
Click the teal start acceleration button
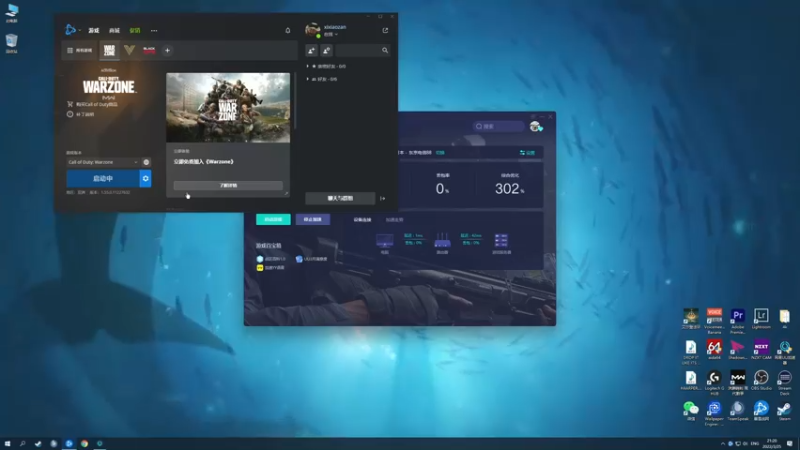(x=273, y=219)
